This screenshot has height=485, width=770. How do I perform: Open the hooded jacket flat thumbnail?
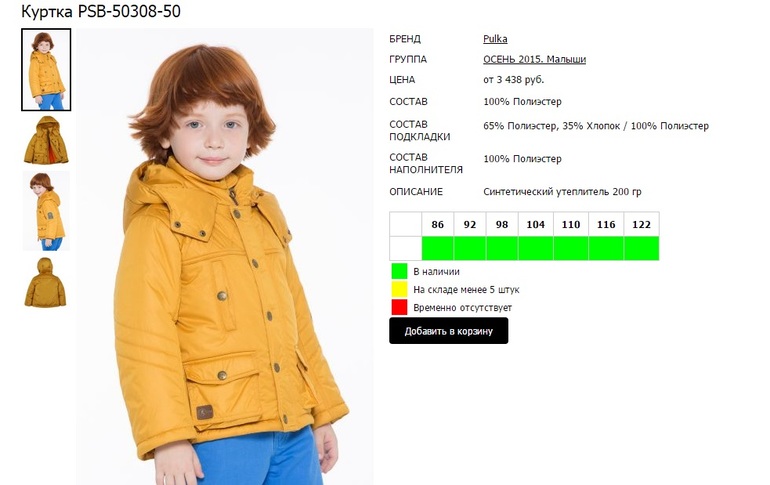[46, 140]
